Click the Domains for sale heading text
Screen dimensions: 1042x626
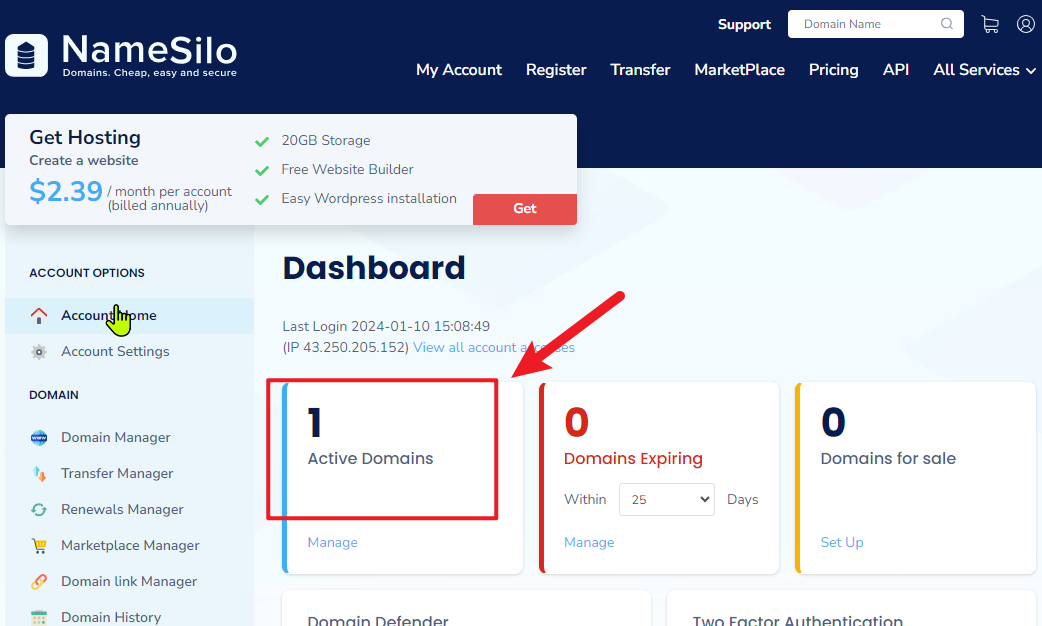pos(888,459)
